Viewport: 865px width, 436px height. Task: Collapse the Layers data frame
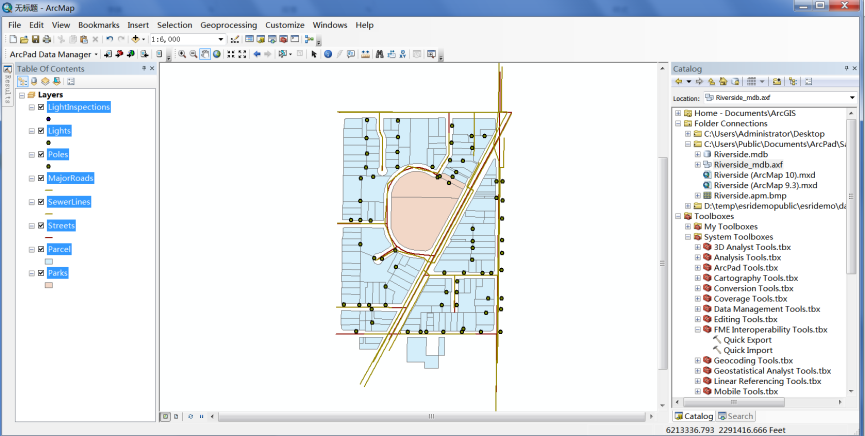point(22,95)
